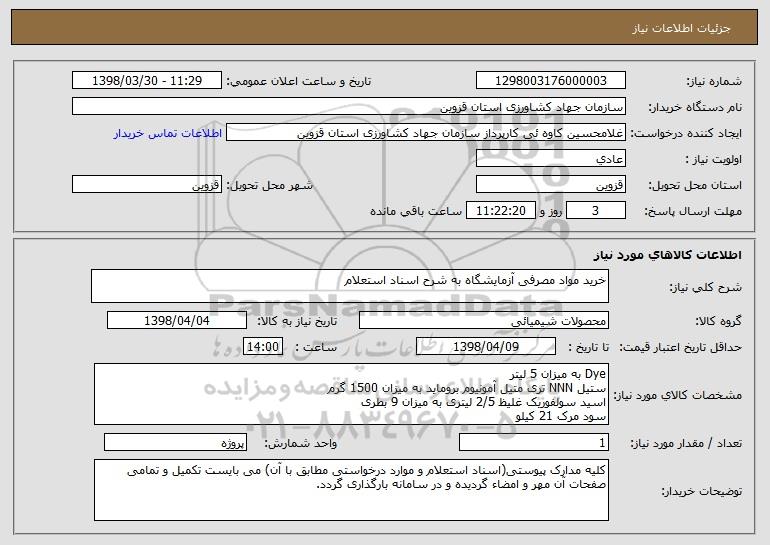Select the unit of measure field پروژه
Screen dimensions: 770x545
[175, 443]
